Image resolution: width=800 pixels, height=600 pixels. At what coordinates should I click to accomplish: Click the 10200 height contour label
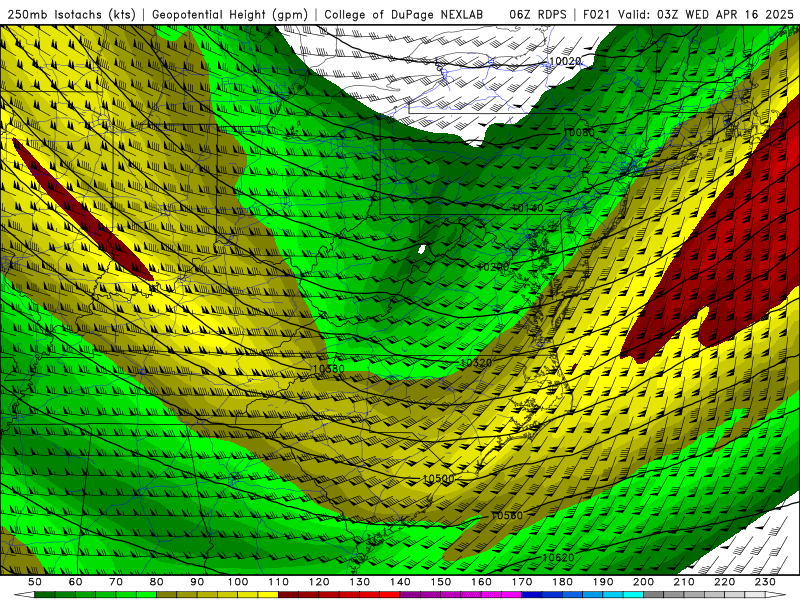tap(493, 267)
